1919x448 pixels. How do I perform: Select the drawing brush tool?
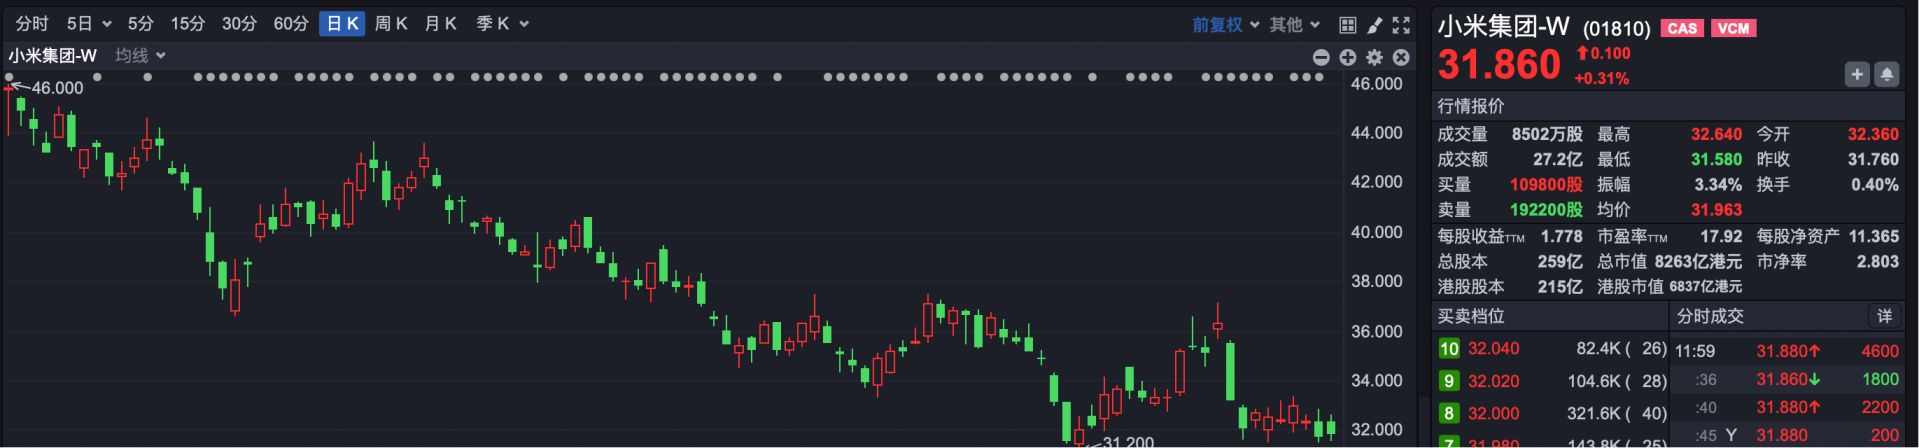[x=1374, y=25]
